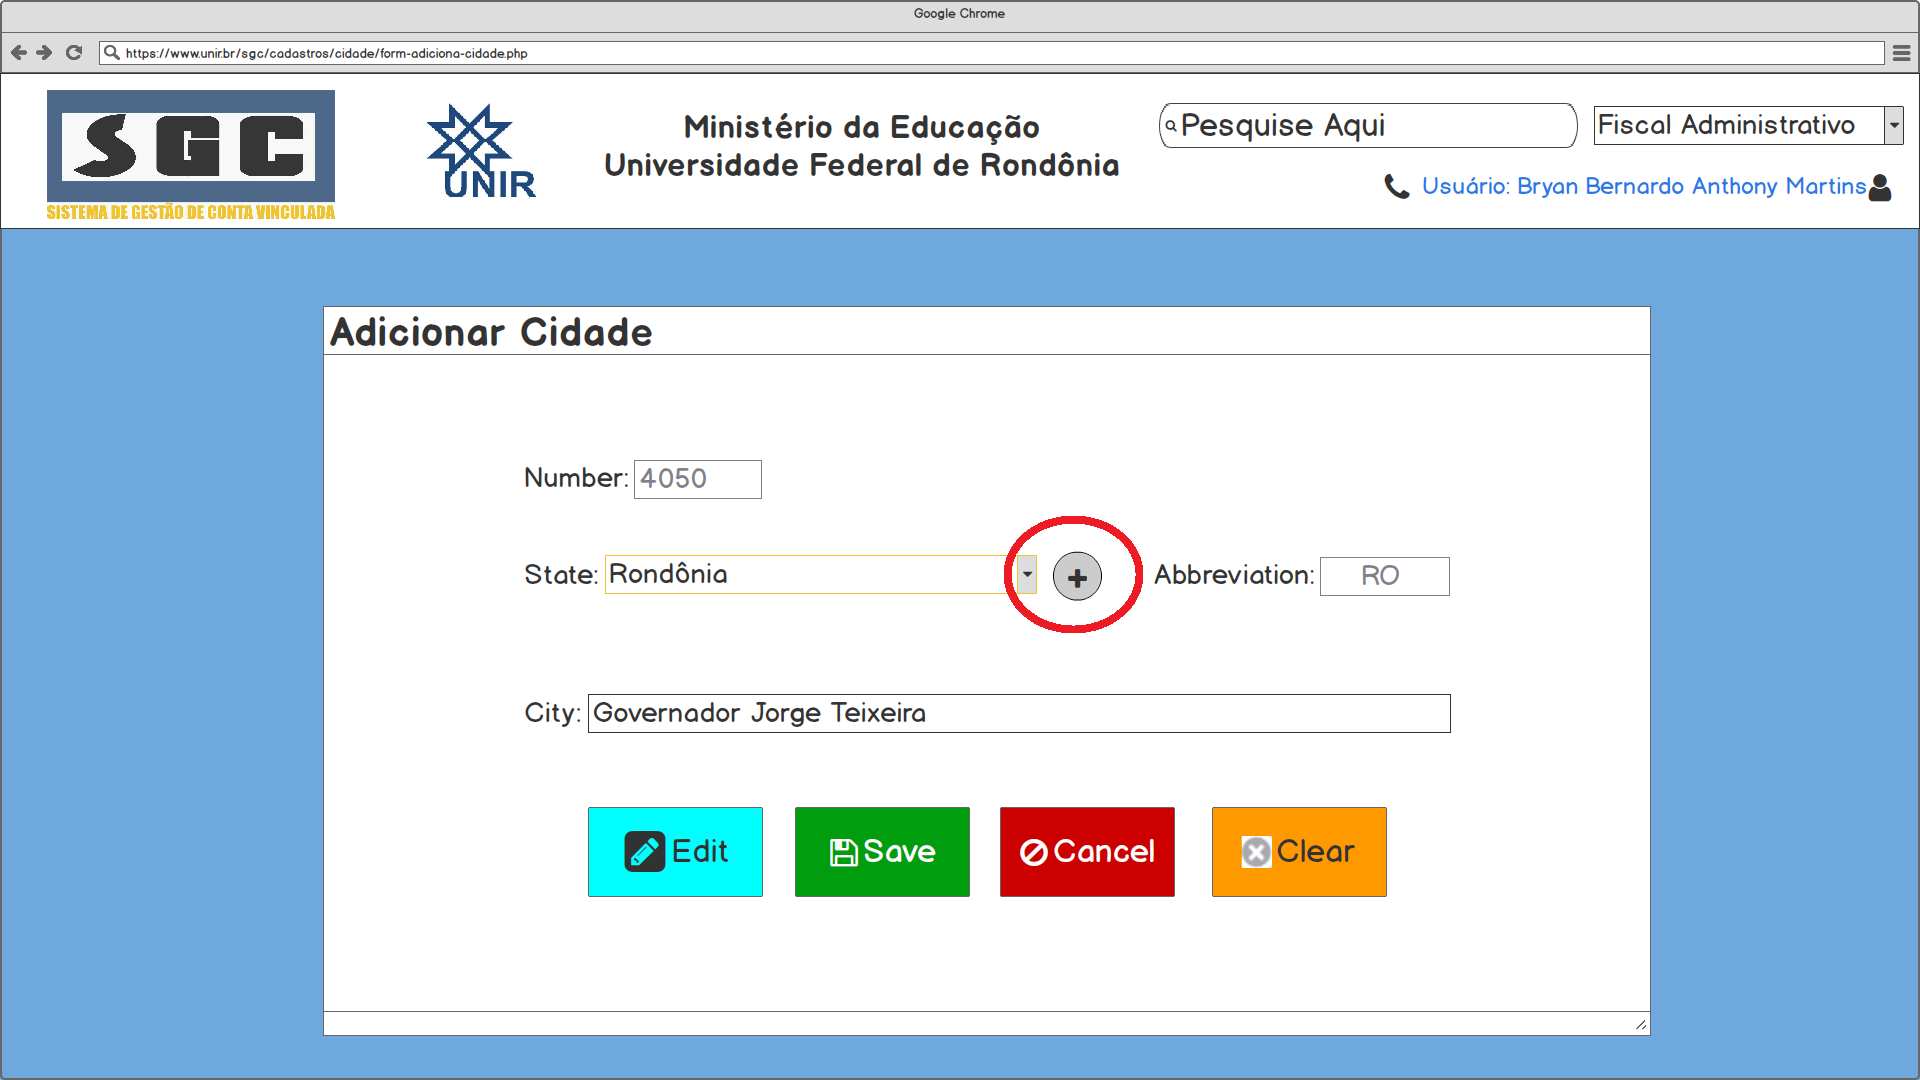Screen dimensions: 1920x1080
Task: Click the Save button
Action: click(882, 851)
